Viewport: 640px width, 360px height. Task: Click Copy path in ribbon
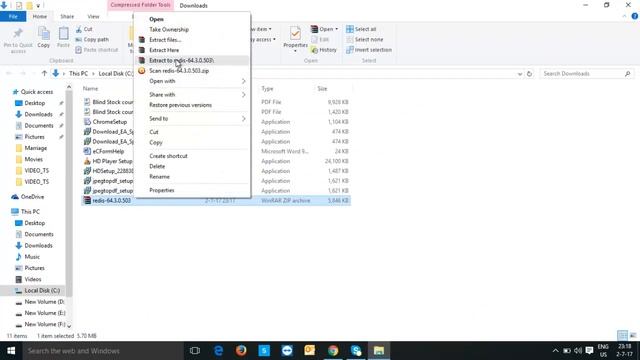click(92, 40)
